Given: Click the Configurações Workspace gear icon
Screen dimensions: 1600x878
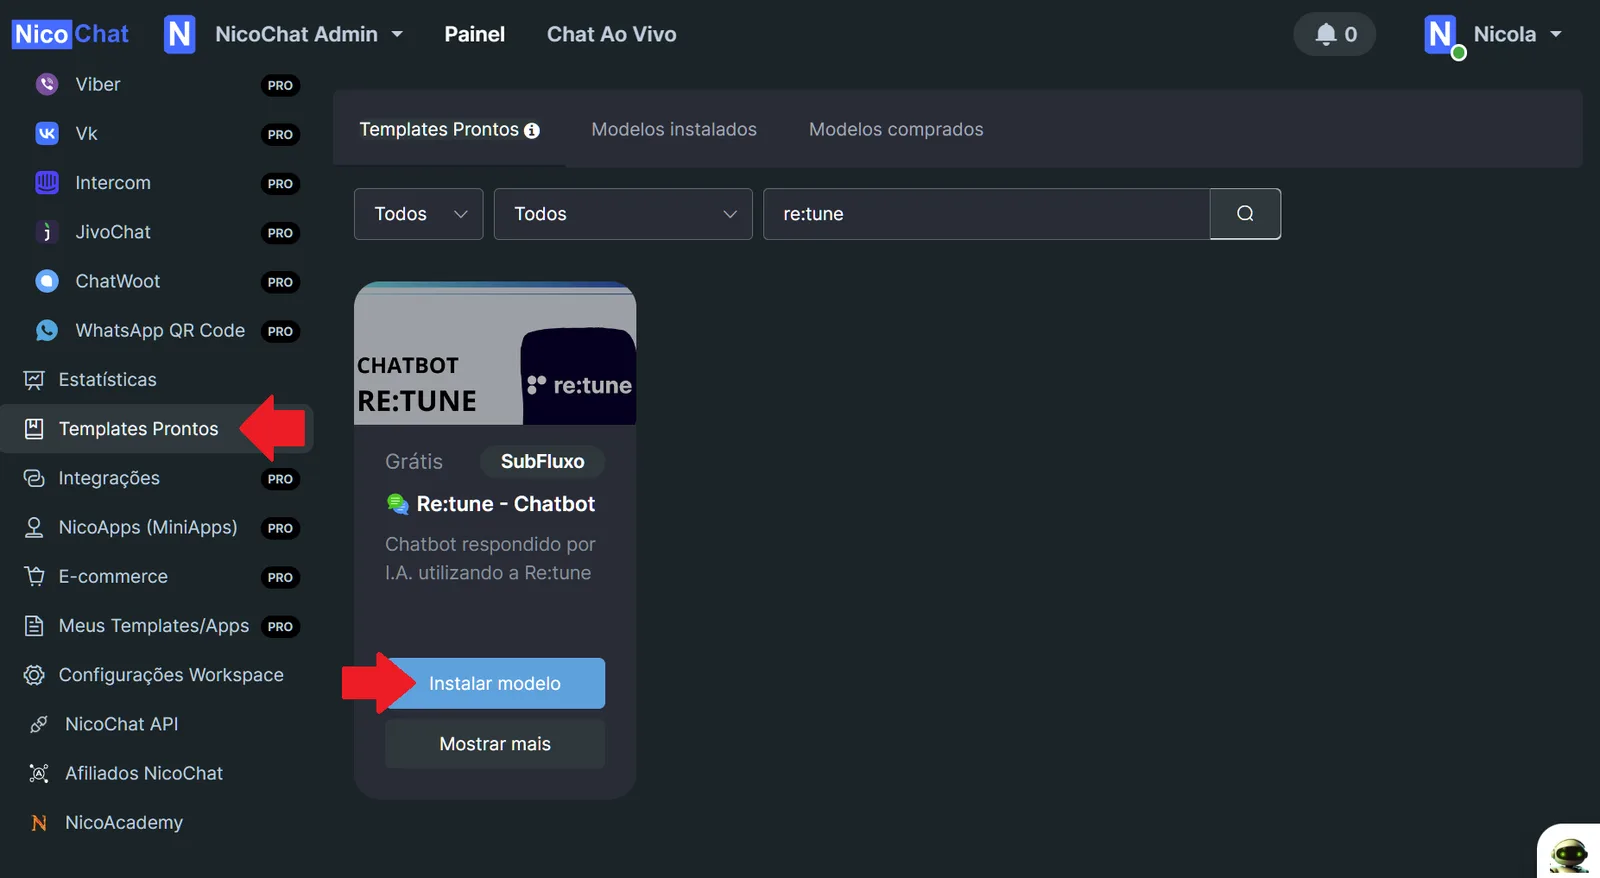Looking at the screenshot, I should (x=34, y=675).
